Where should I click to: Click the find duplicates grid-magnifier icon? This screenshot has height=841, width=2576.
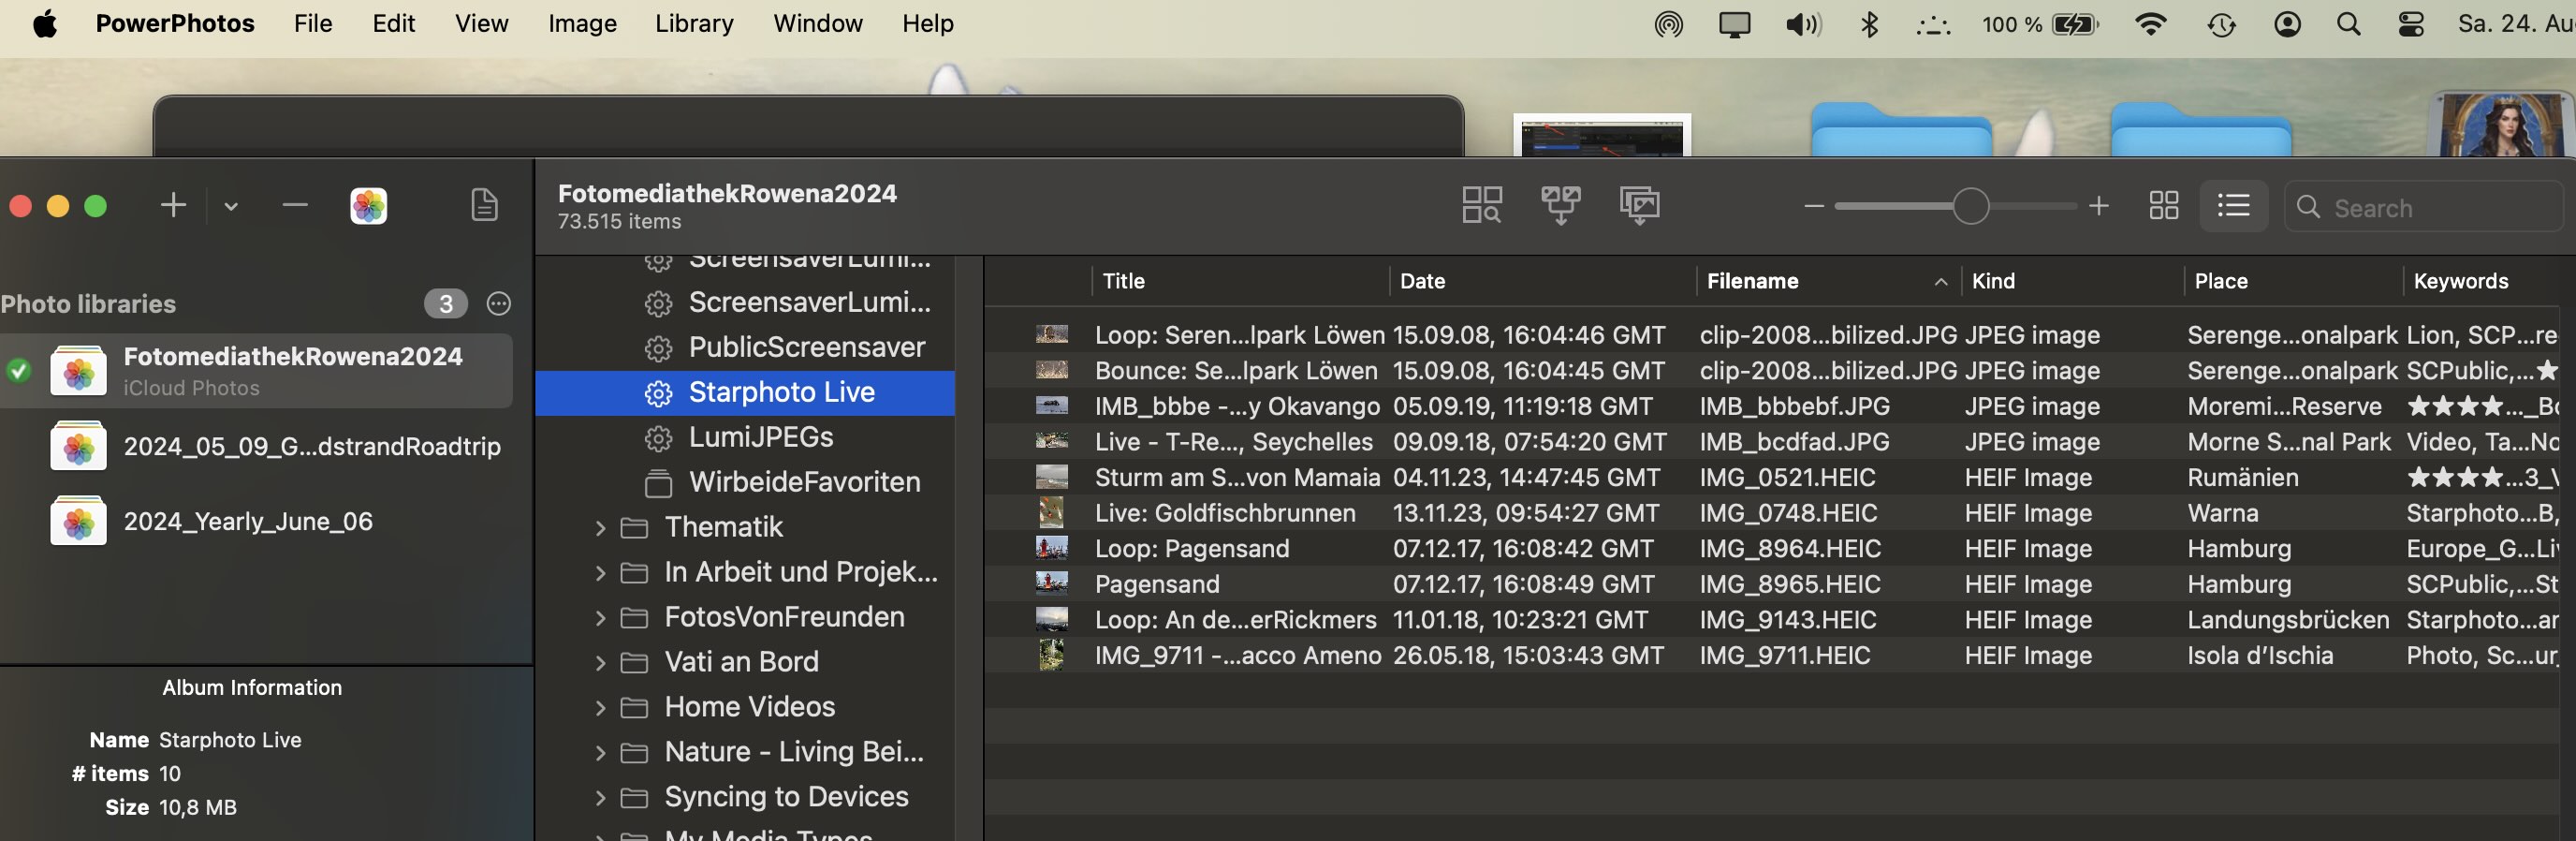point(1481,206)
